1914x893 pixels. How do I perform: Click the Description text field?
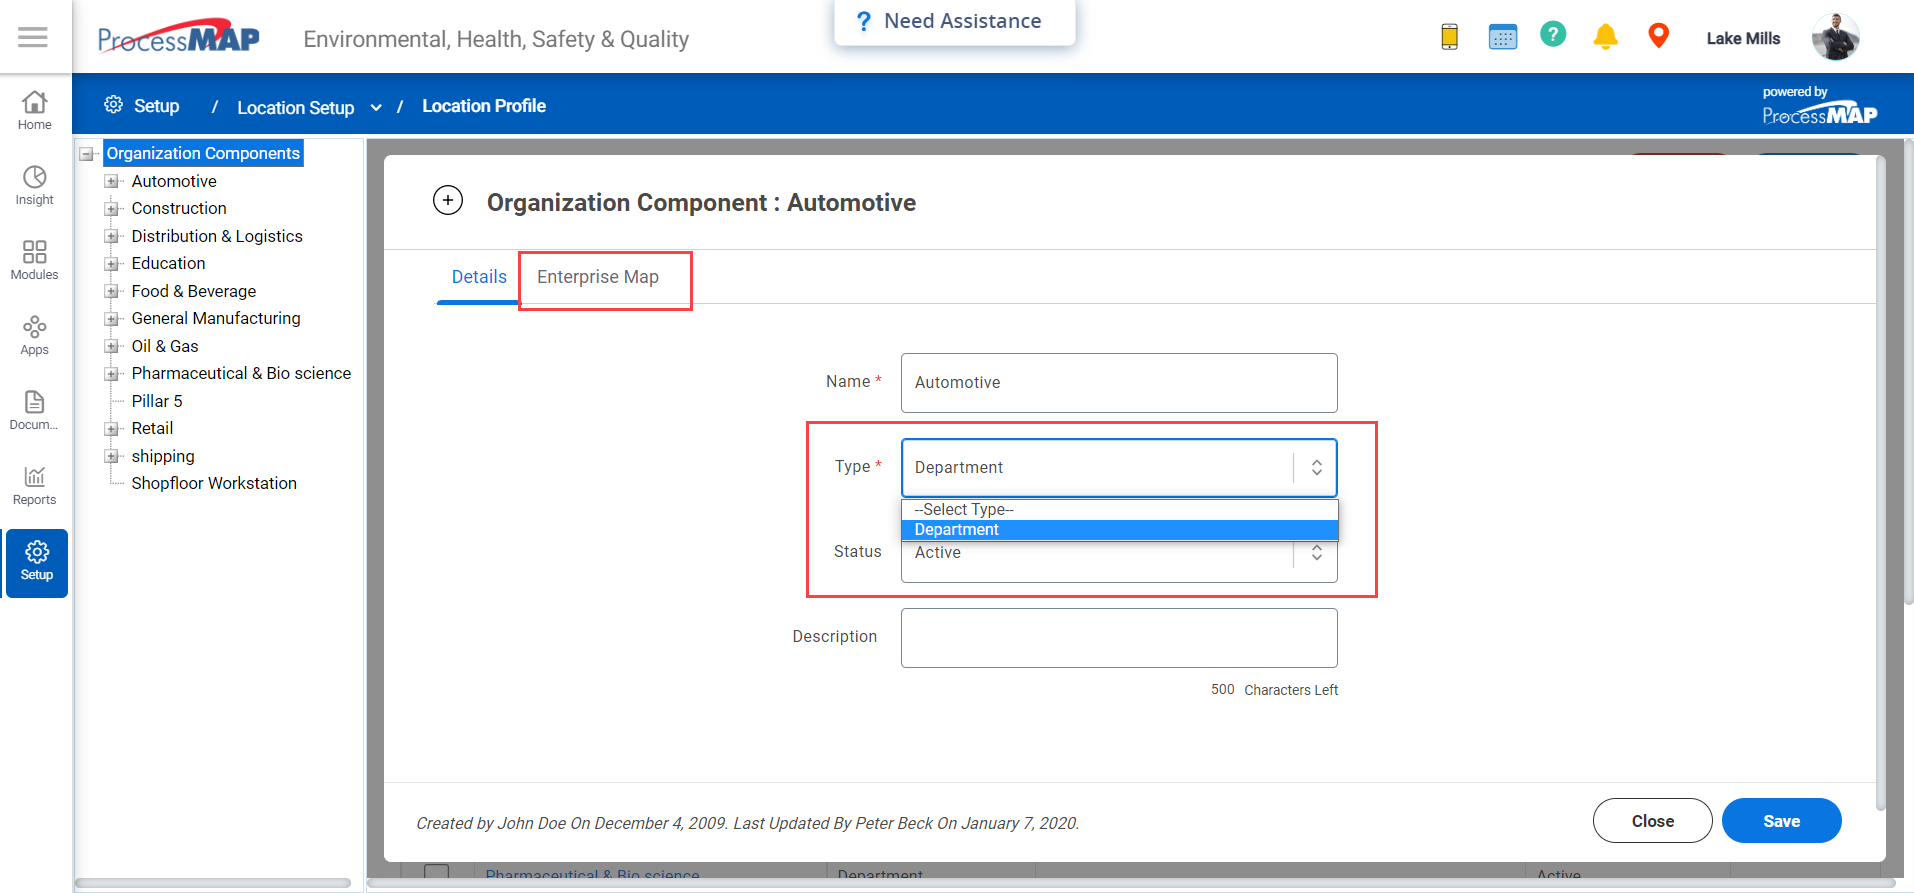(x=1119, y=638)
